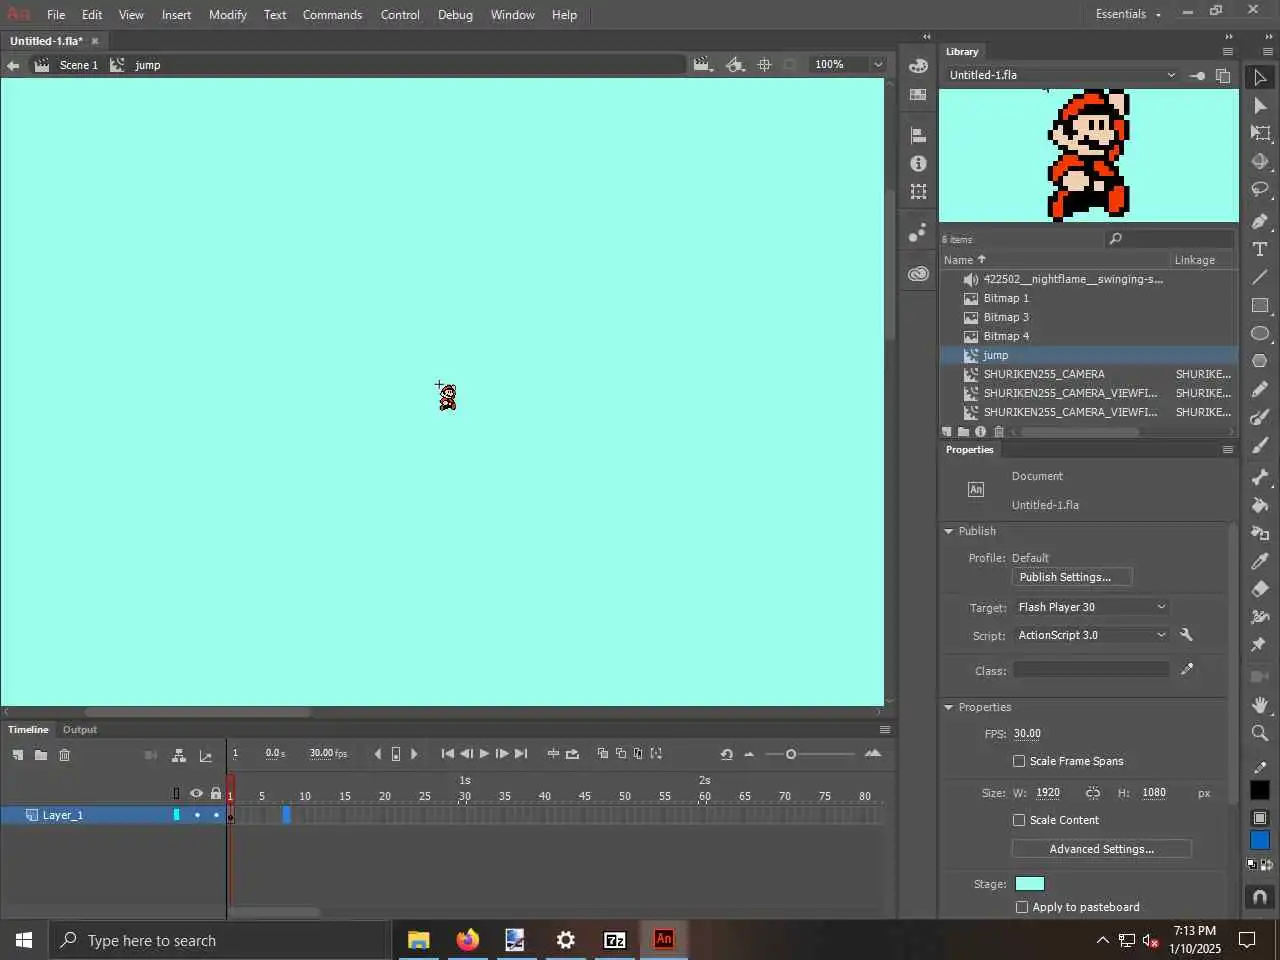The width and height of the screenshot is (1280, 960).
Task: Open the Window menu
Action: [x=512, y=15]
